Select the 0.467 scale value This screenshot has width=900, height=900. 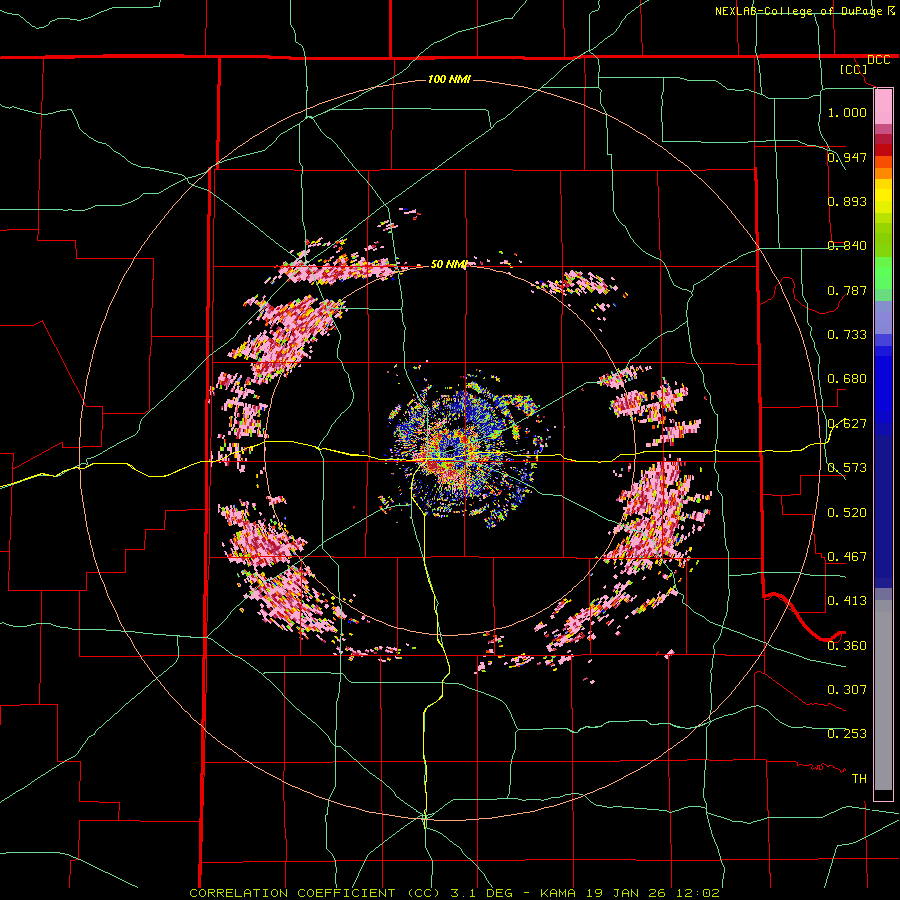(x=847, y=557)
